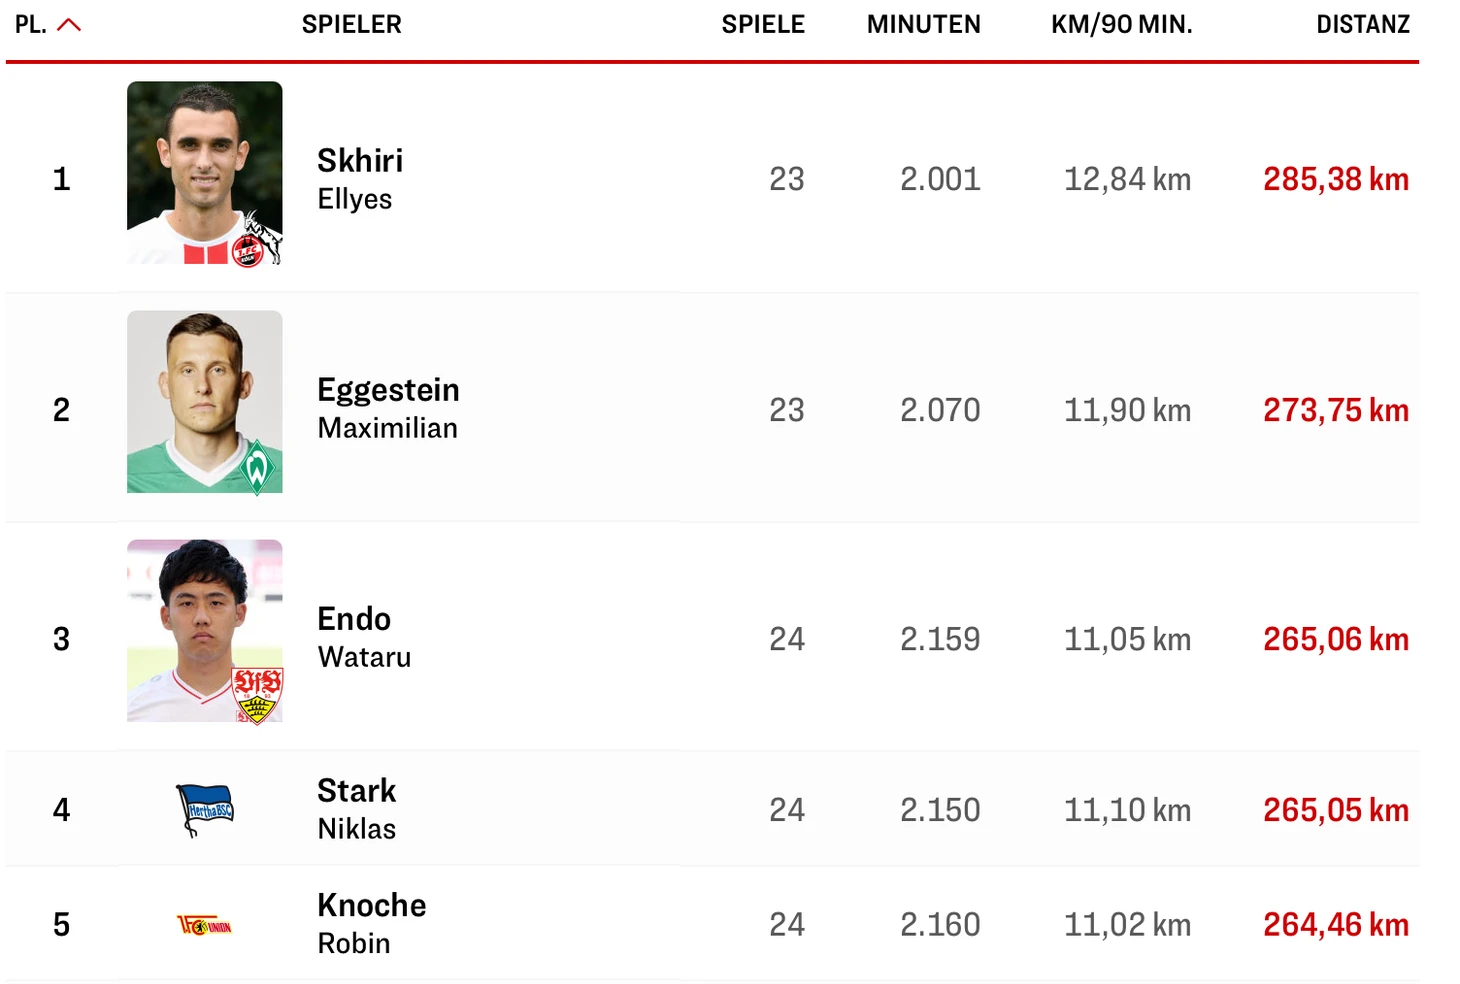
Task: Sort the table by the SPIELER column
Action: click(351, 25)
